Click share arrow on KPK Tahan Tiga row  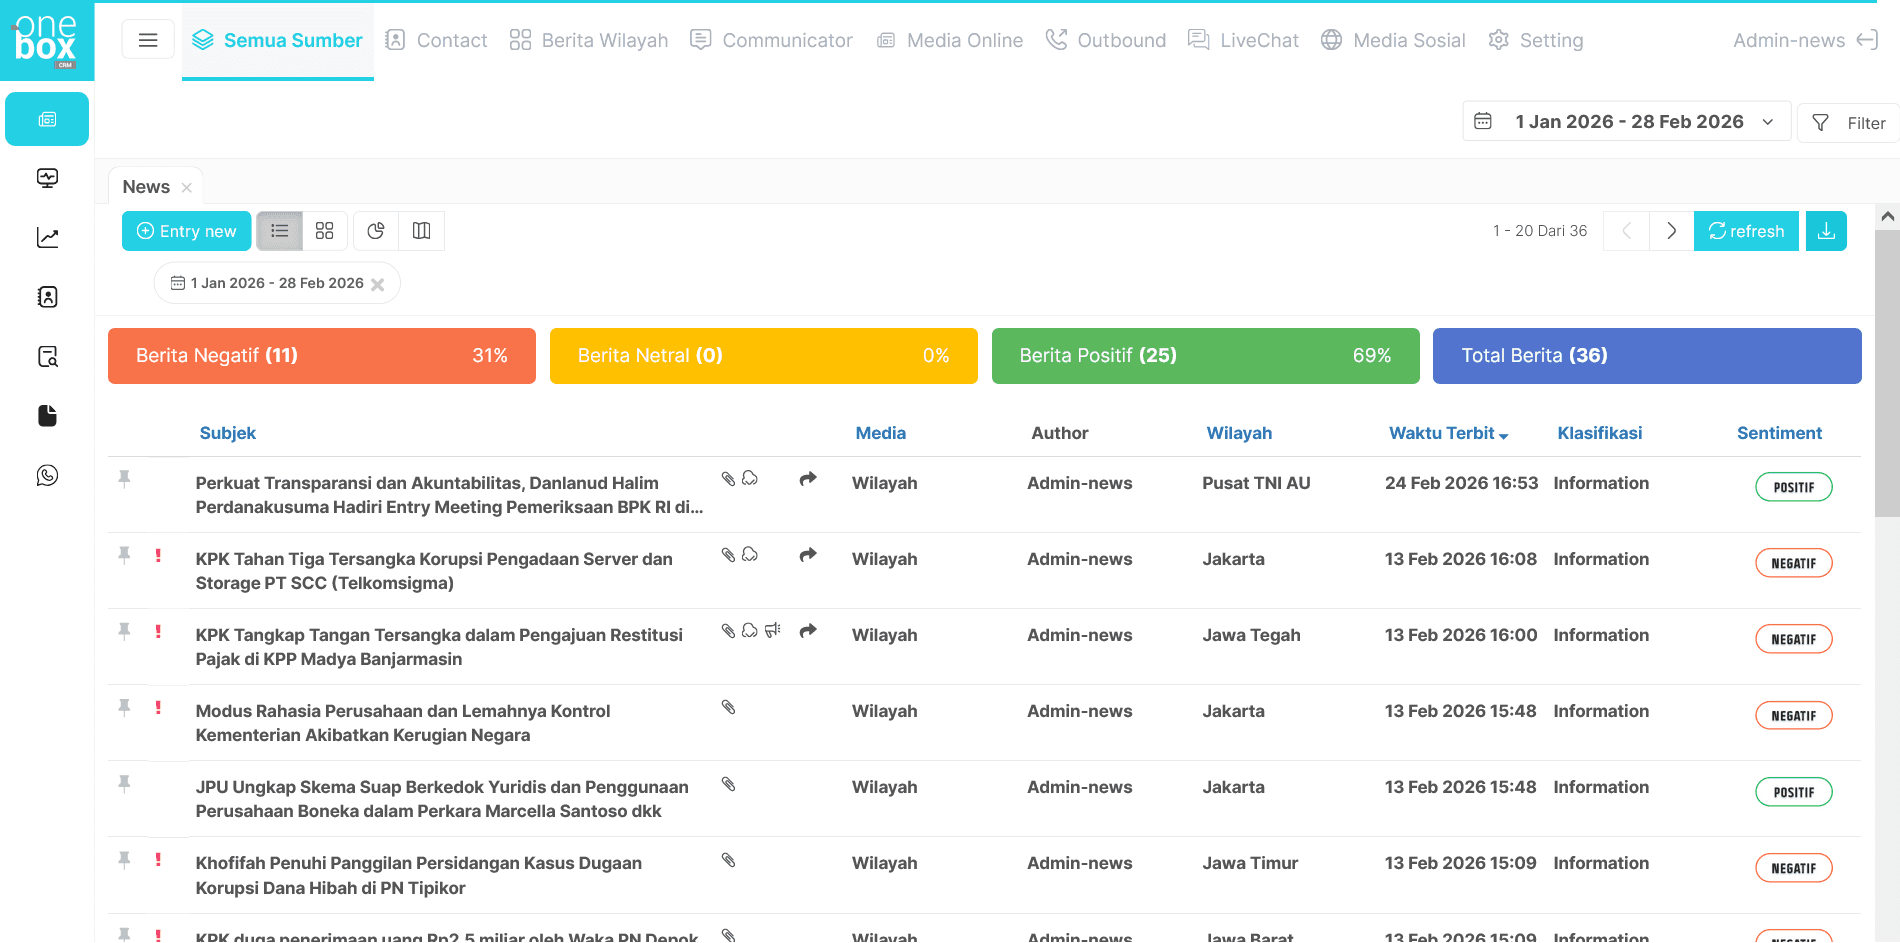point(808,555)
